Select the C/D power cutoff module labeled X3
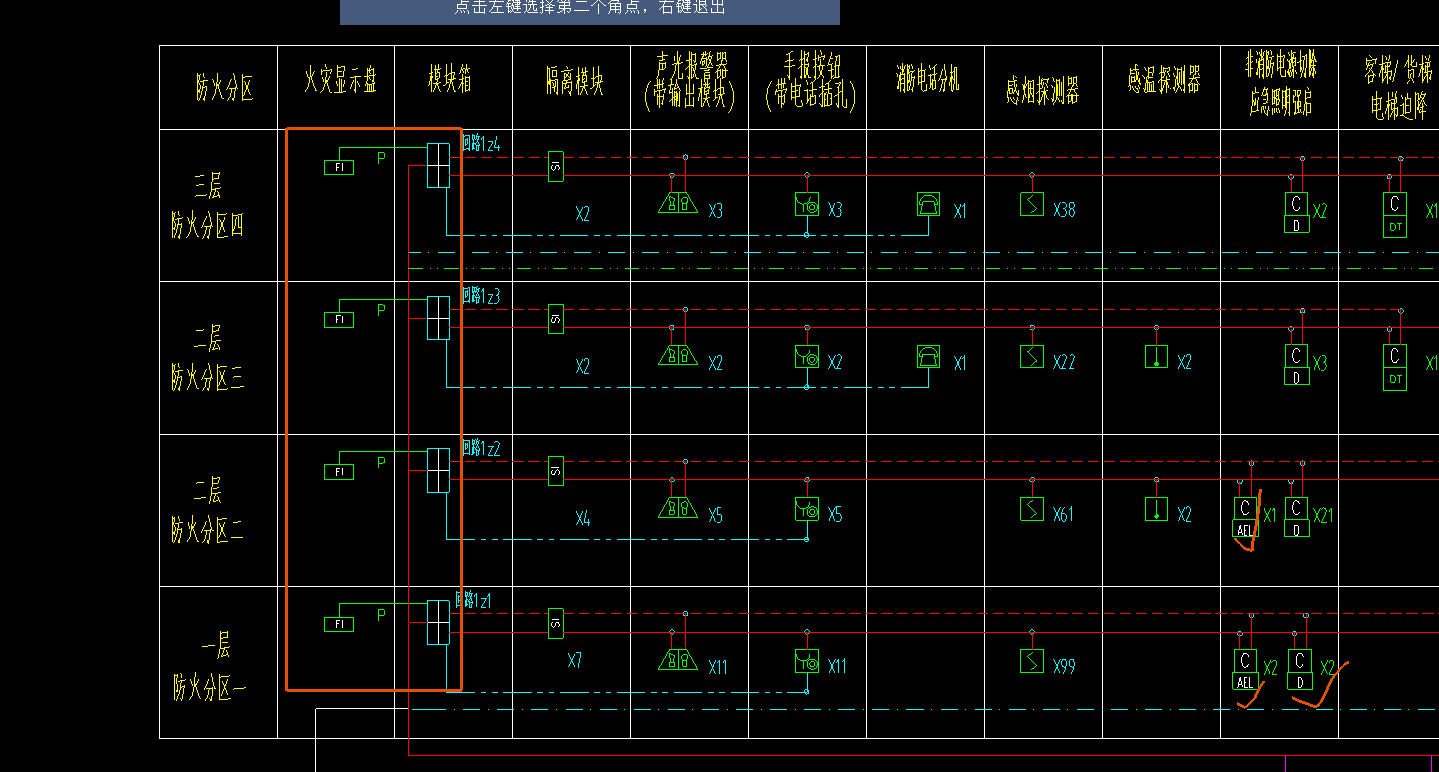1439x772 pixels. (1296, 365)
